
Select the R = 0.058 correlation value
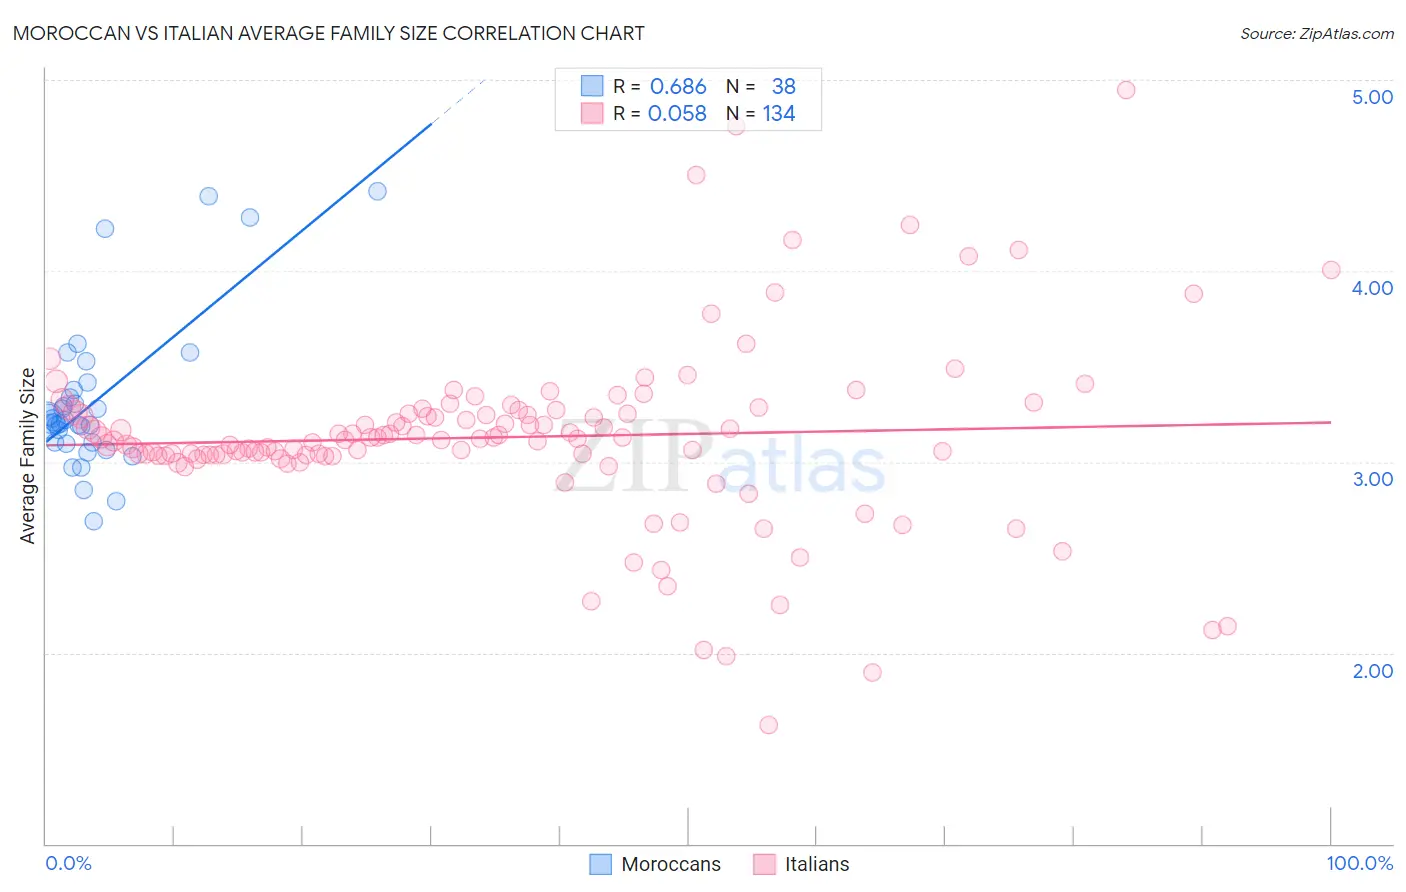point(660,113)
